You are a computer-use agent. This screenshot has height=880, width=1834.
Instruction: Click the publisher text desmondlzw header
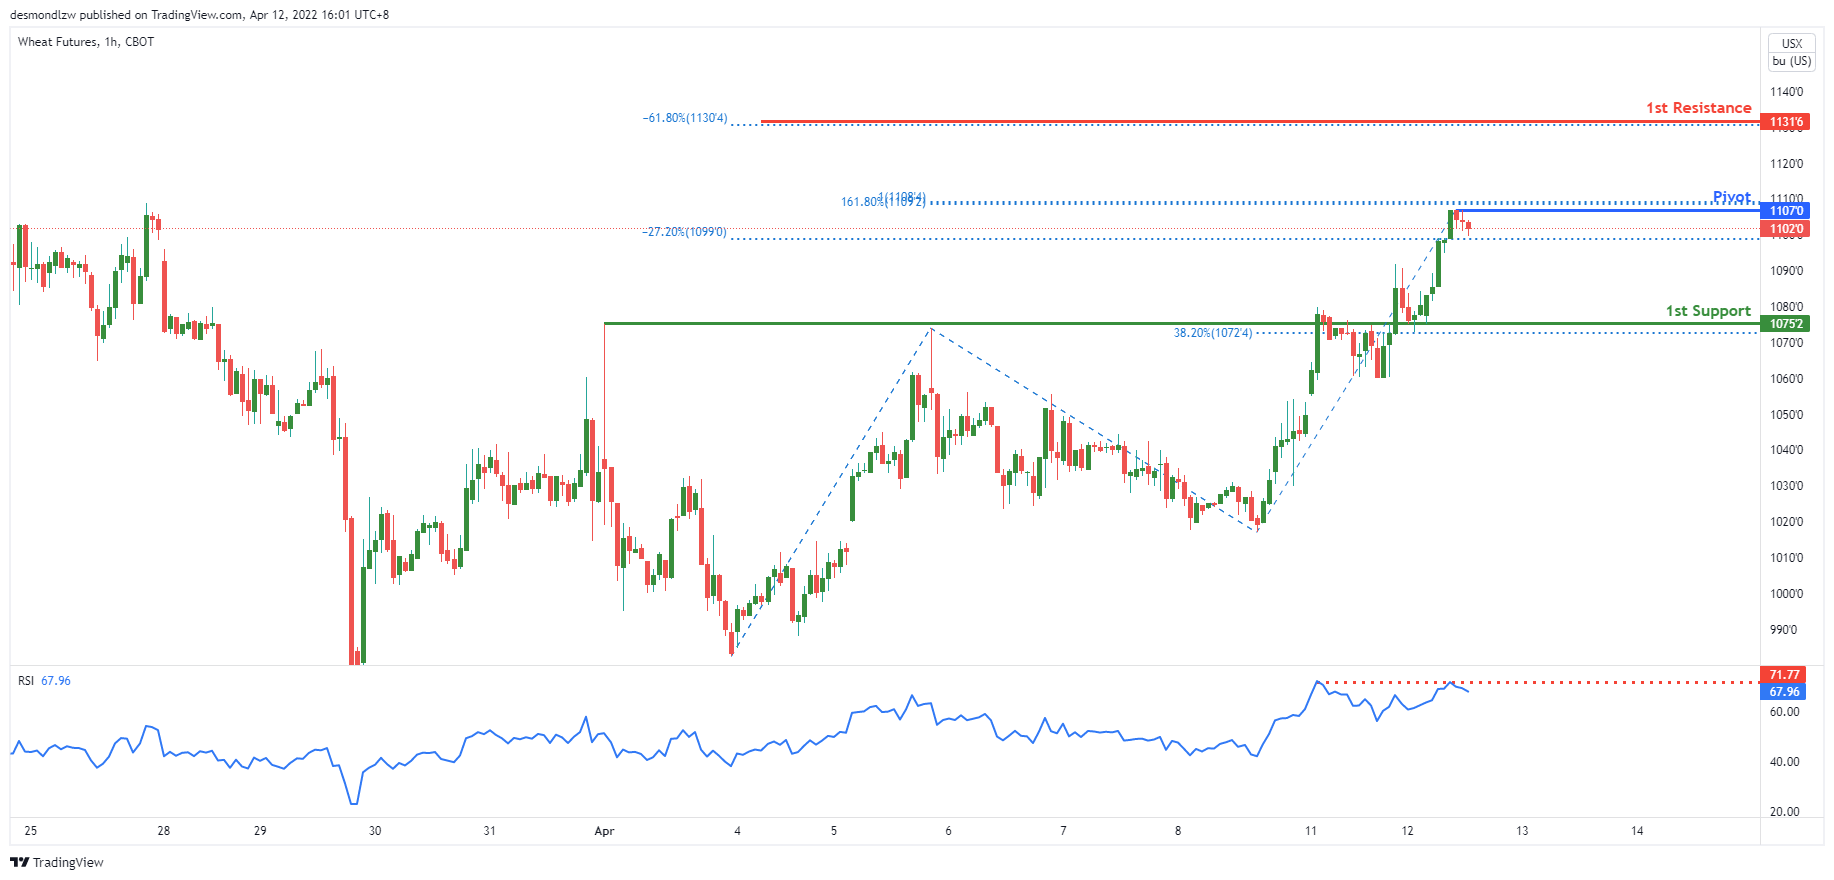pyautogui.click(x=199, y=15)
